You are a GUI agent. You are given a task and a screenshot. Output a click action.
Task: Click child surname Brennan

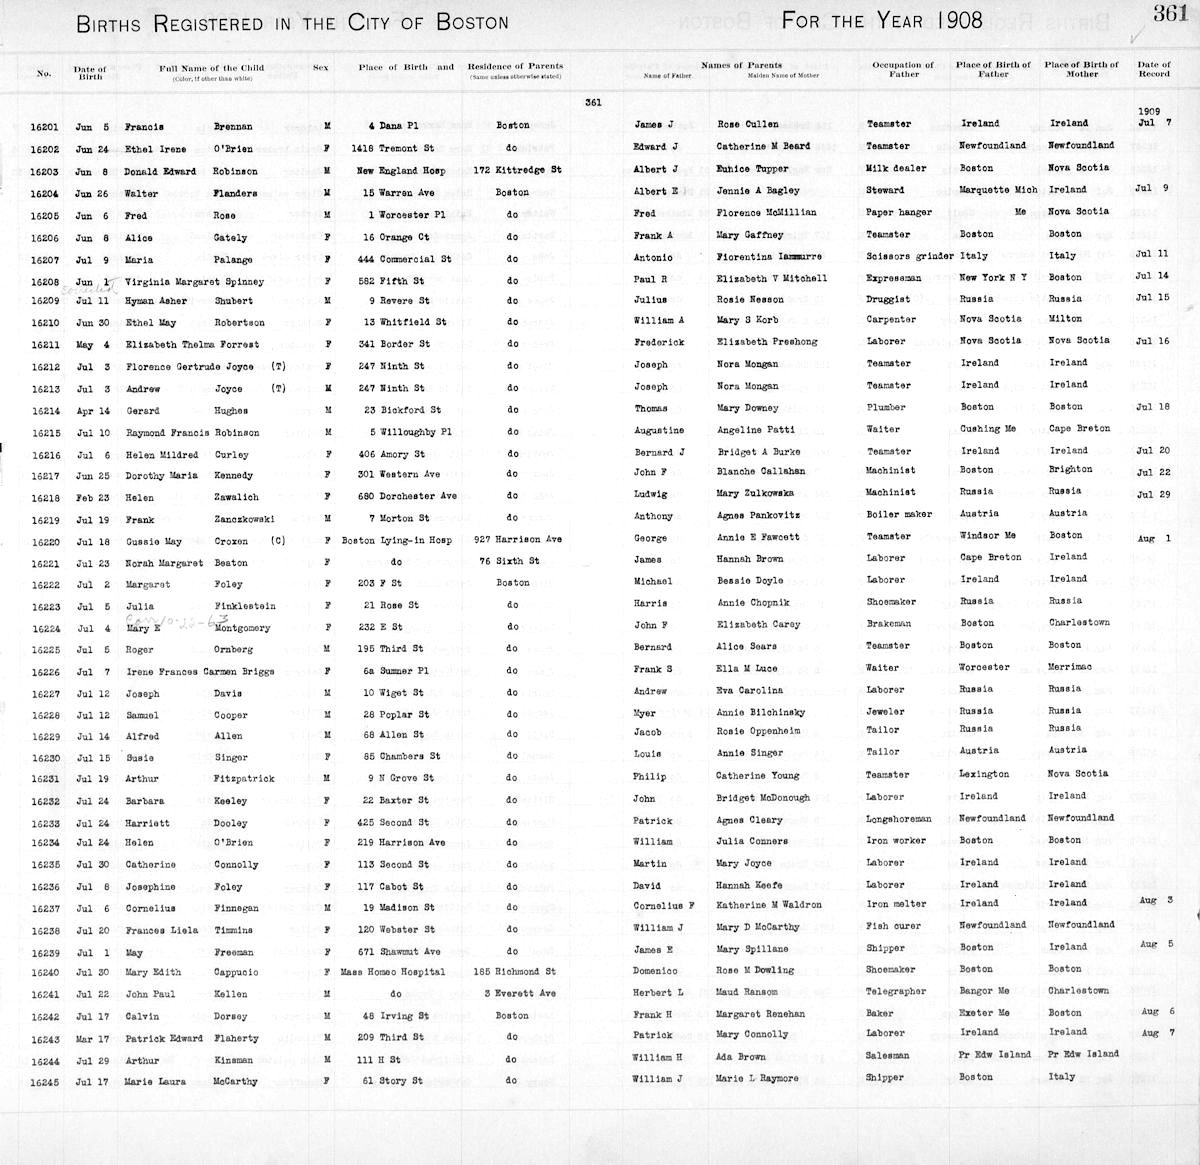point(233,127)
